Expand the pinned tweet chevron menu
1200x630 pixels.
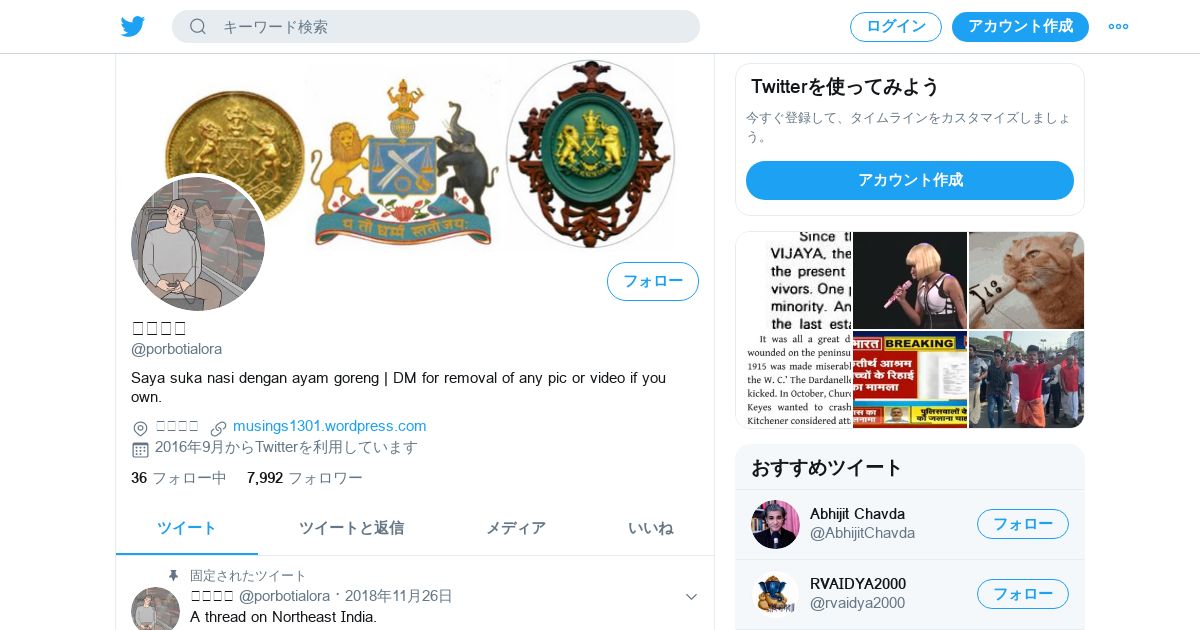(x=691, y=597)
